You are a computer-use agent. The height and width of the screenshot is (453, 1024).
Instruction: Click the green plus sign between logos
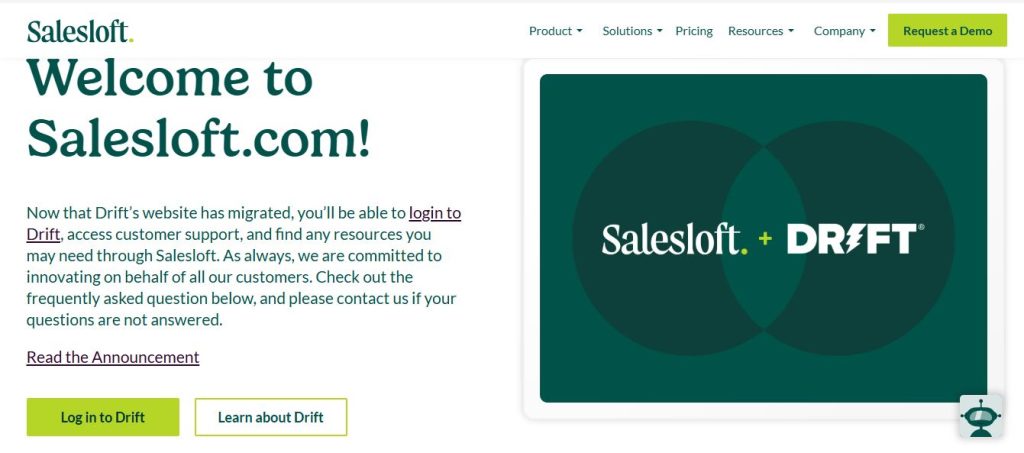point(765,239)
